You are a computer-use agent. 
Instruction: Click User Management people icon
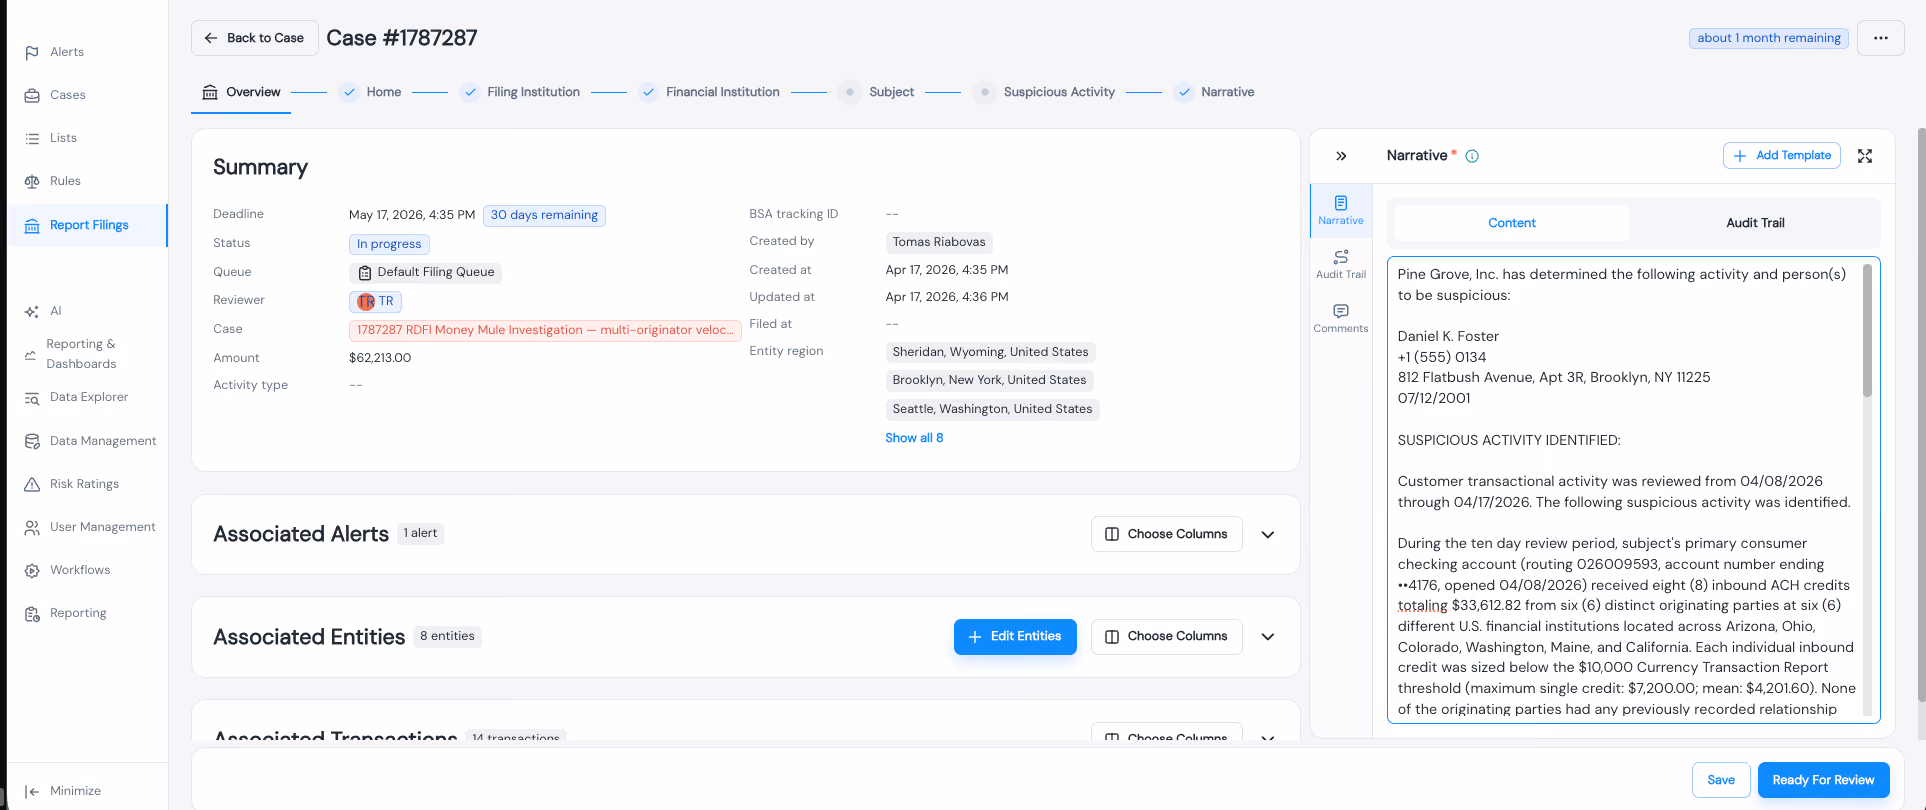(32, 527)
